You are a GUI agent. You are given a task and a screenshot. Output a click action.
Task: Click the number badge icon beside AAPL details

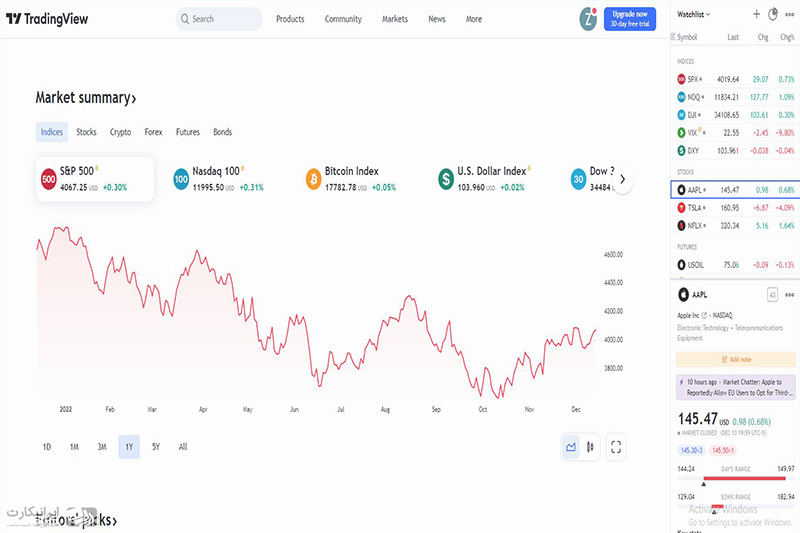tap(772, 295)
